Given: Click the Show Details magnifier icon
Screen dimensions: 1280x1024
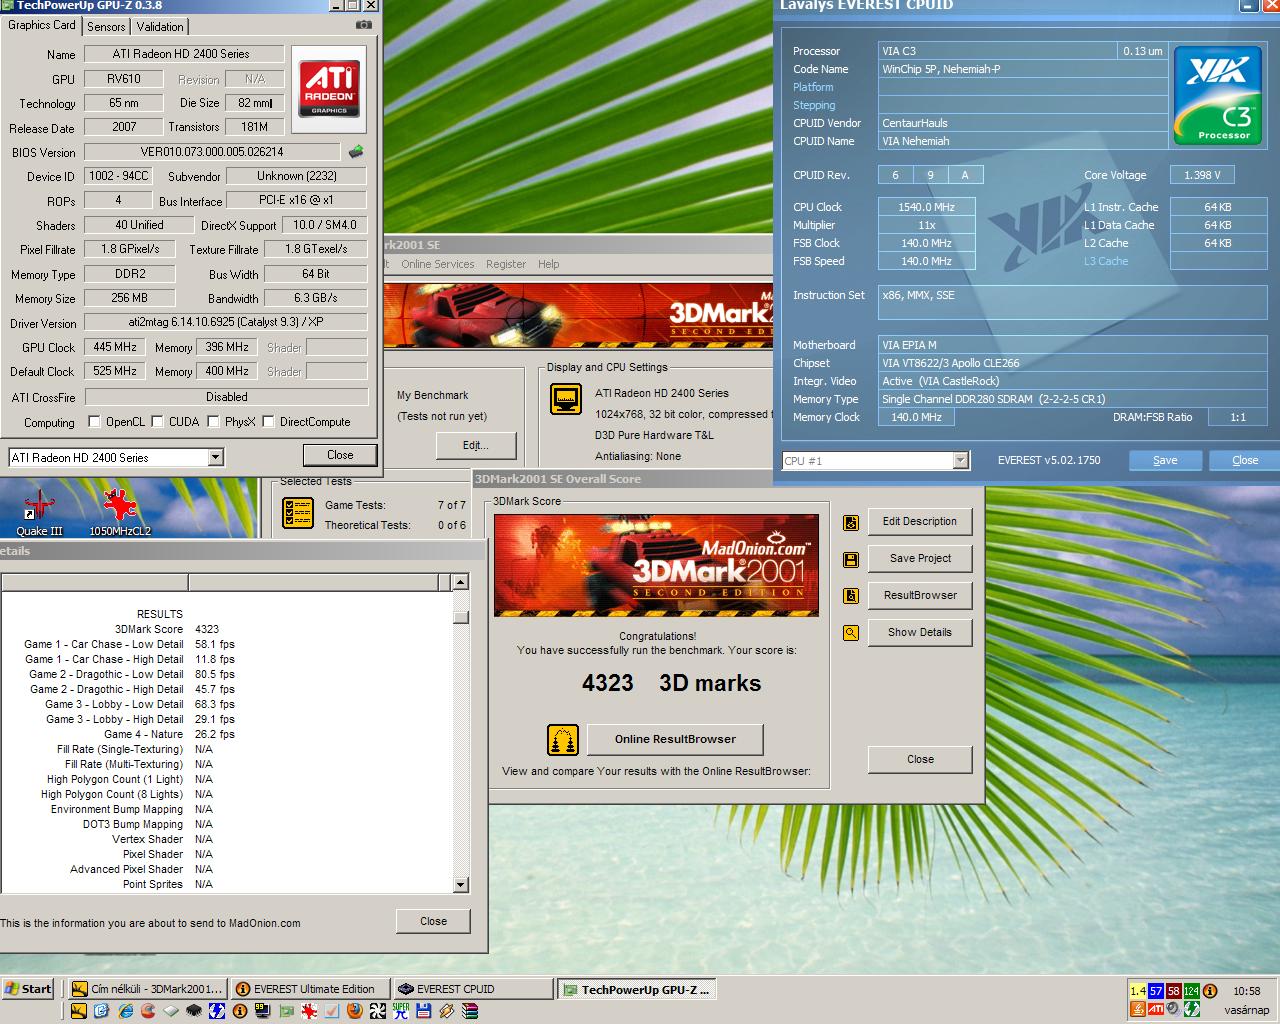Looking at the screenshot, I should (x=851, y=633).
